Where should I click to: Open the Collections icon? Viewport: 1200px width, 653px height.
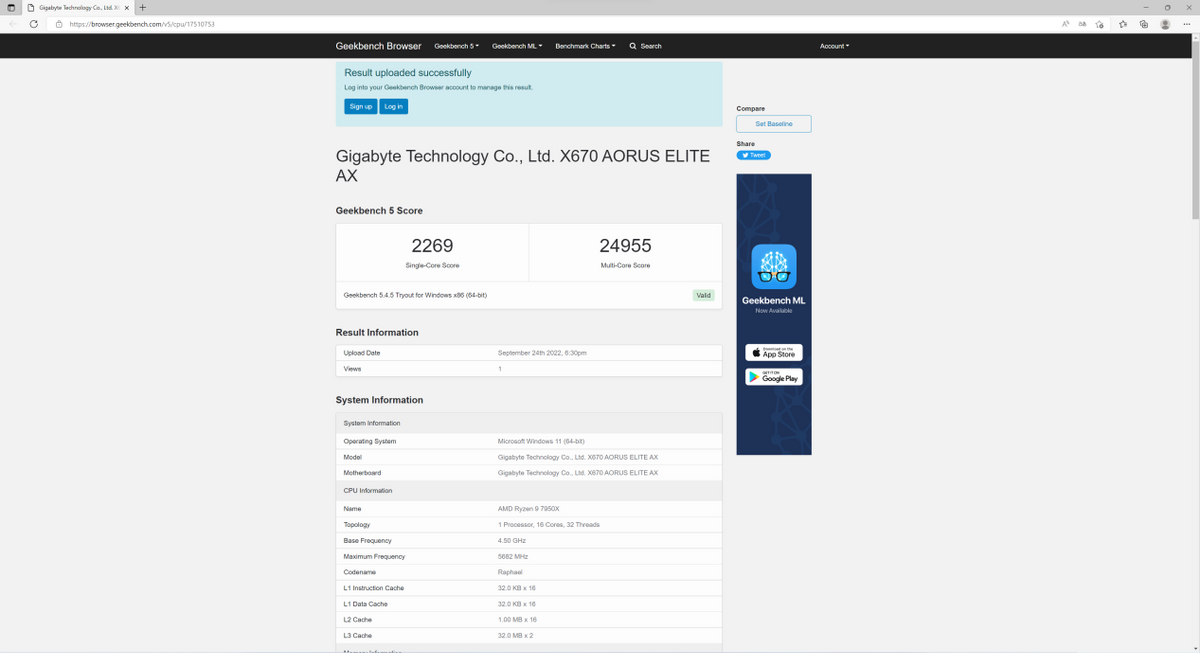(x=1144, y=24)
